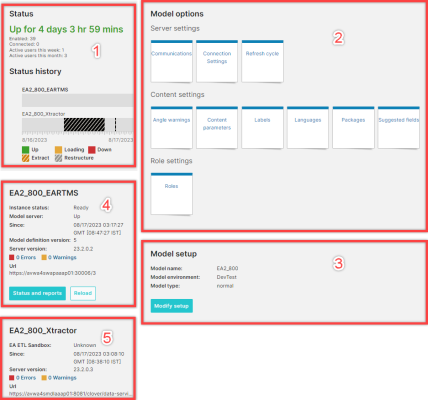
Task: Open the Suggested fields tile
Action: coord(399,128)
